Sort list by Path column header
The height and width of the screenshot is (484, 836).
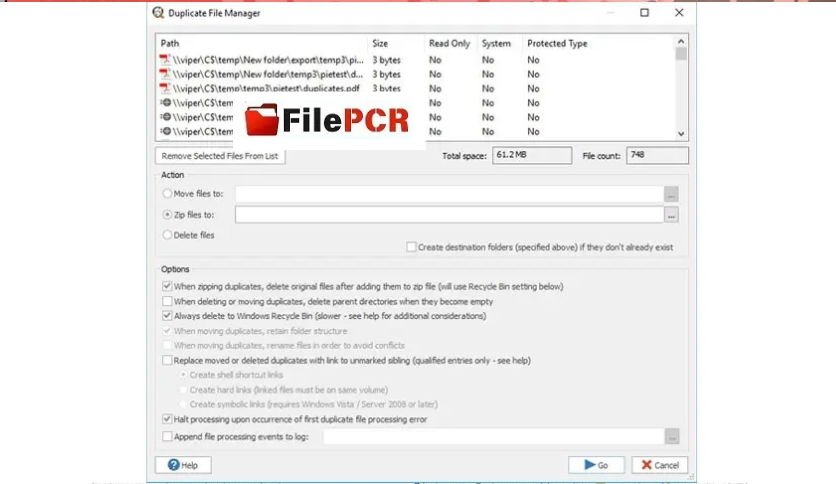[261, 43]
